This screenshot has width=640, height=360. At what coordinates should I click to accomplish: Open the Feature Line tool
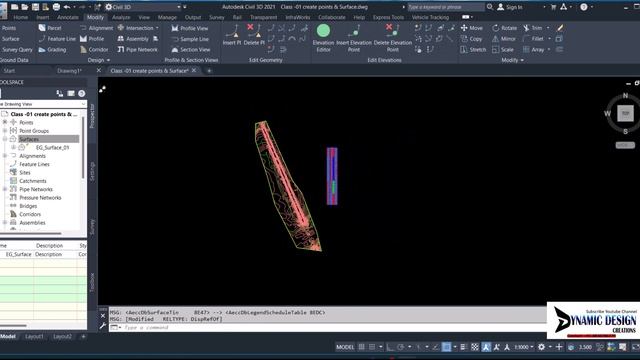[x=57, y=39]
